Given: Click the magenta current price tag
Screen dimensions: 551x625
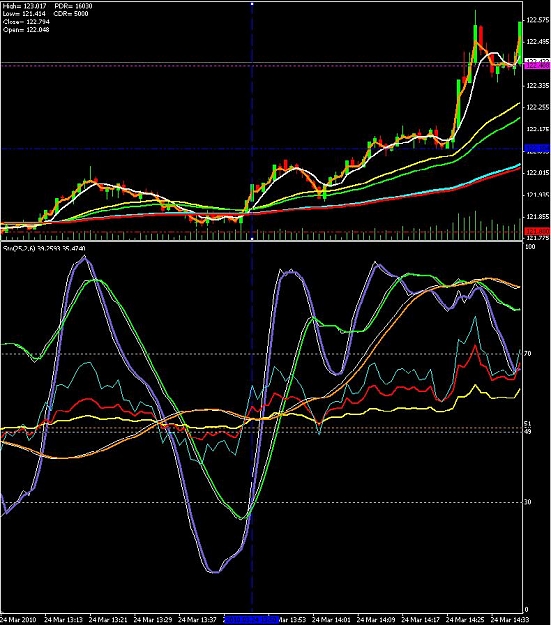Looking at the screenshot, I should [x=537, y=65].
